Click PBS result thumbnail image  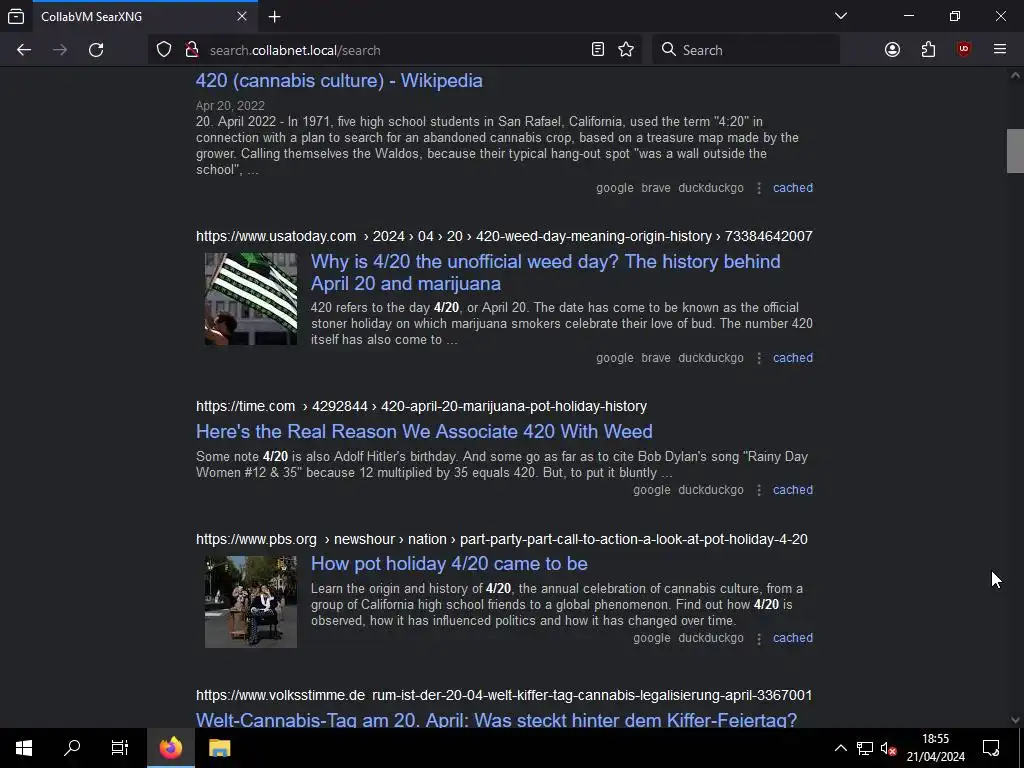[251, 602]
